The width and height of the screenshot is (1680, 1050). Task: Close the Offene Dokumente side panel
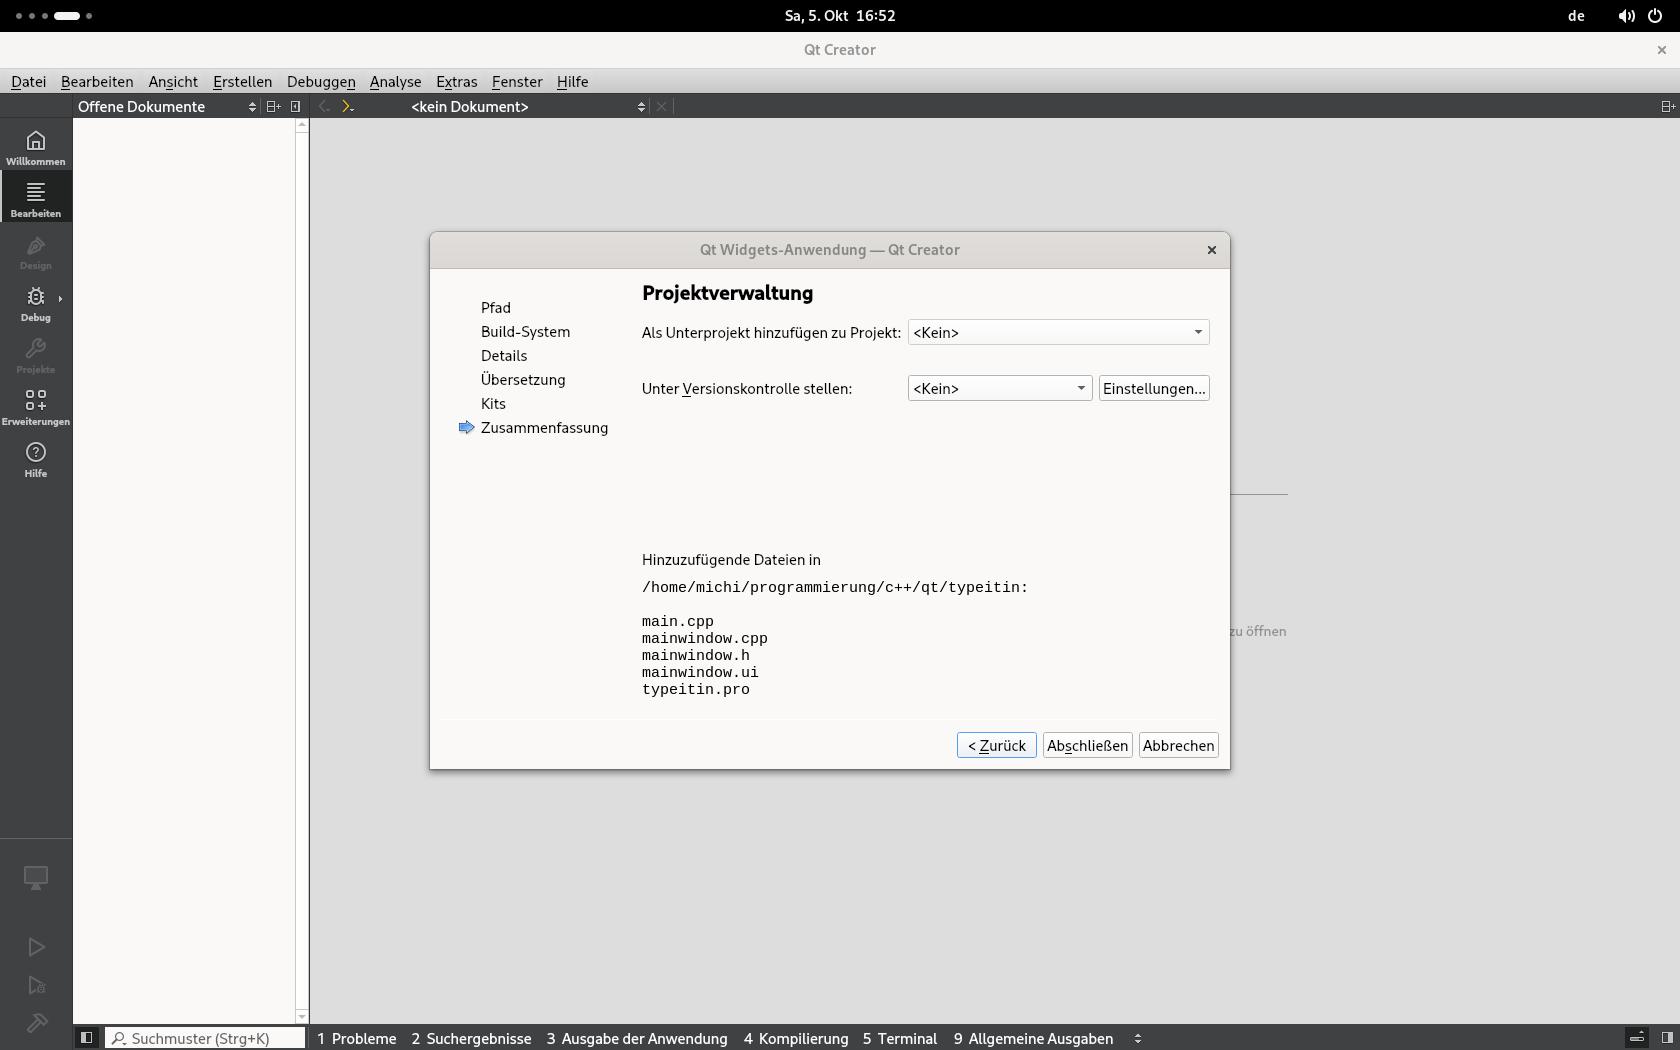tap(295, 106)
